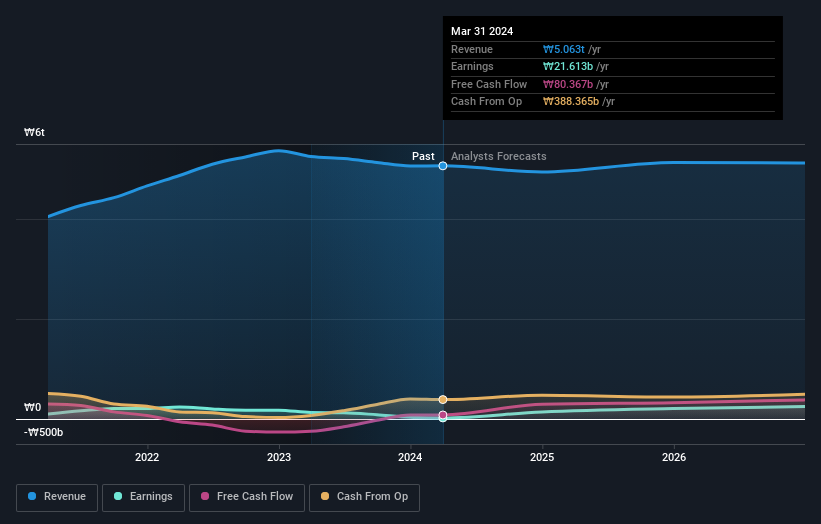Click the Past label on chart
Viewport: 821px width, 524px height.
point(423,156)
